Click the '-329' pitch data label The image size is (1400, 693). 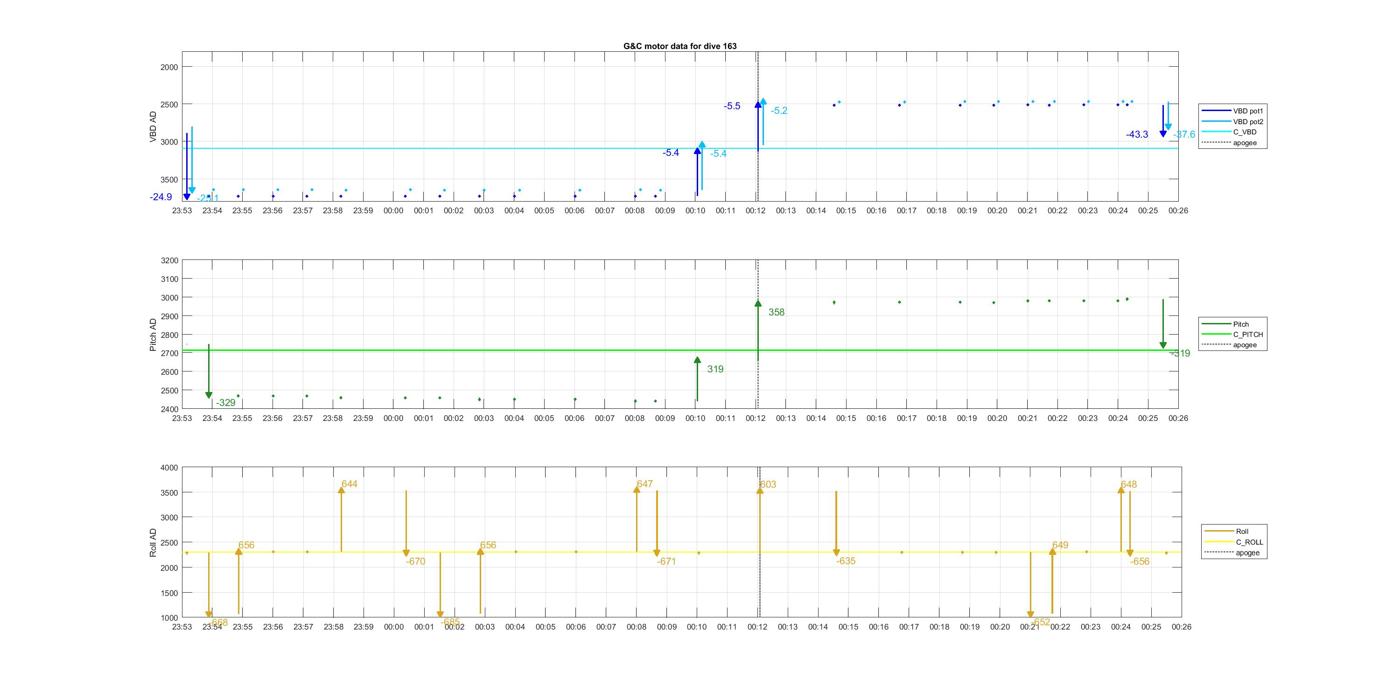pyautogui.click(x=226, y=403)
